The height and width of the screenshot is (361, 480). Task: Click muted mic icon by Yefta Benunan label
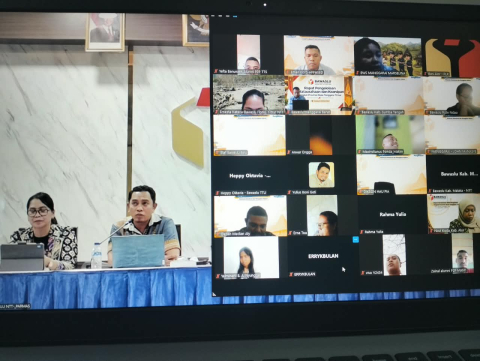(x=216, y=71)
